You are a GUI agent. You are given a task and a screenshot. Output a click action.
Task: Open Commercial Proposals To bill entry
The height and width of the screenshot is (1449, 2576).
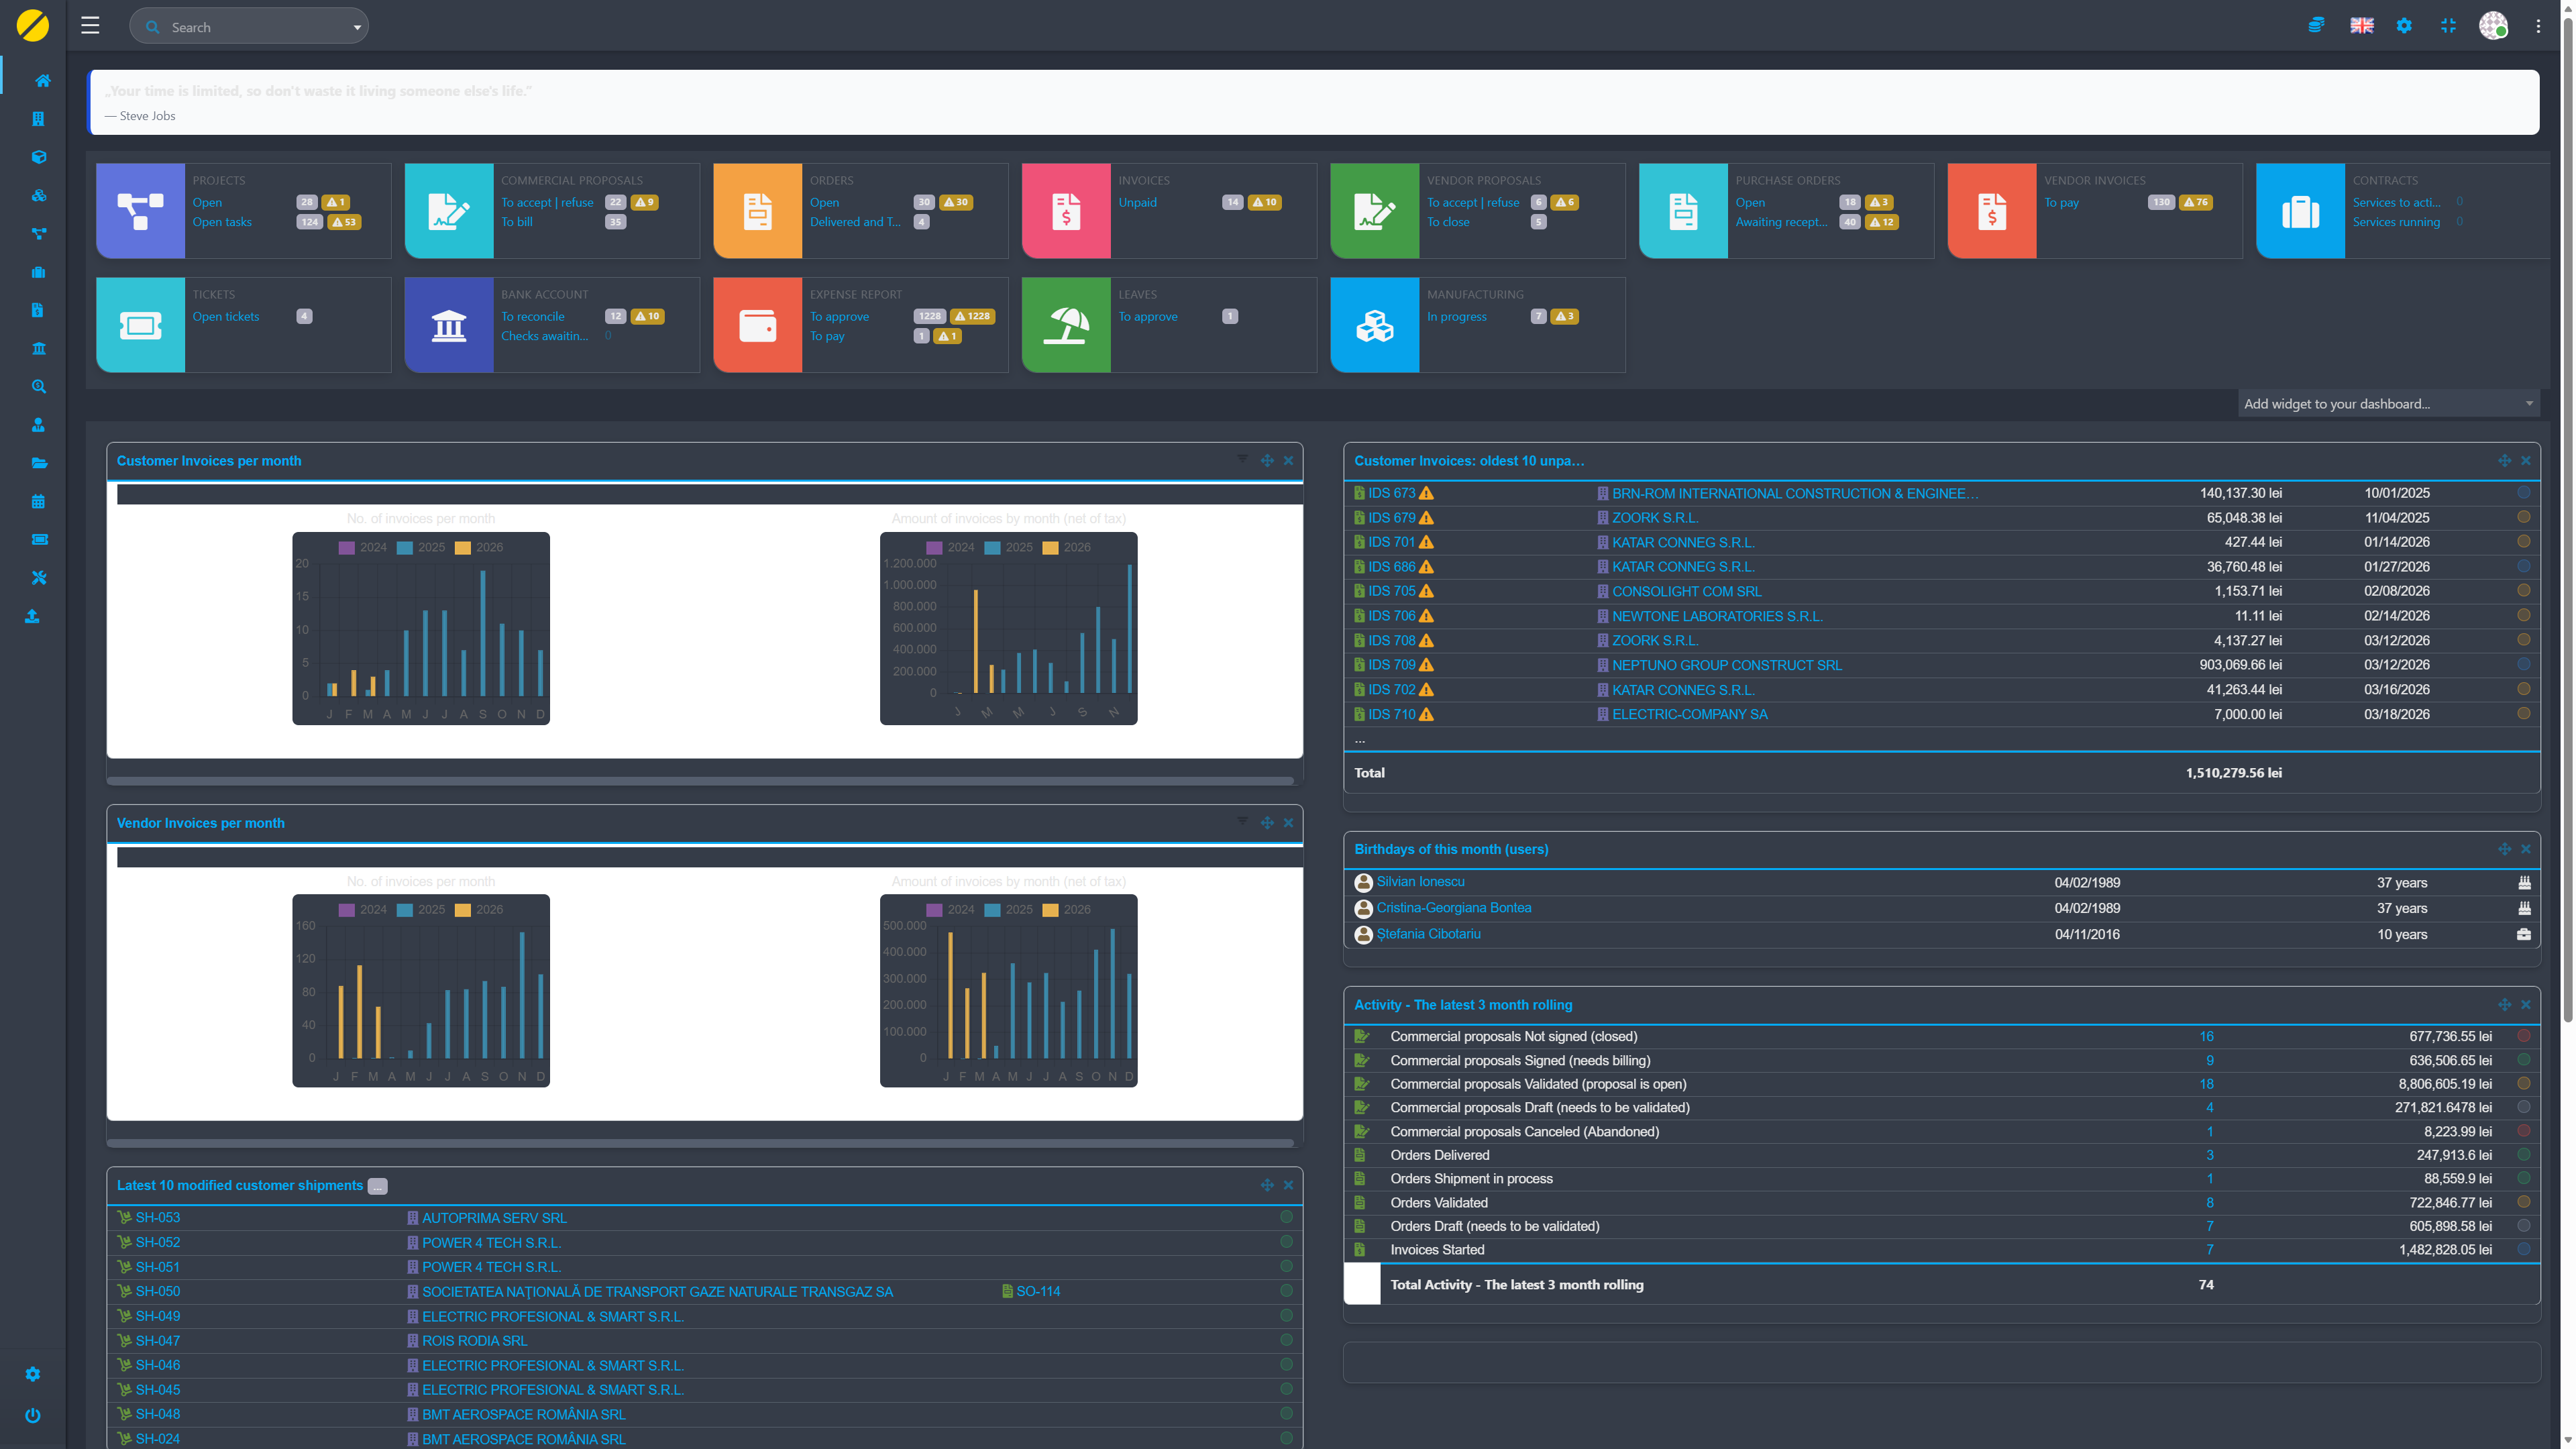tap(516, 222)
